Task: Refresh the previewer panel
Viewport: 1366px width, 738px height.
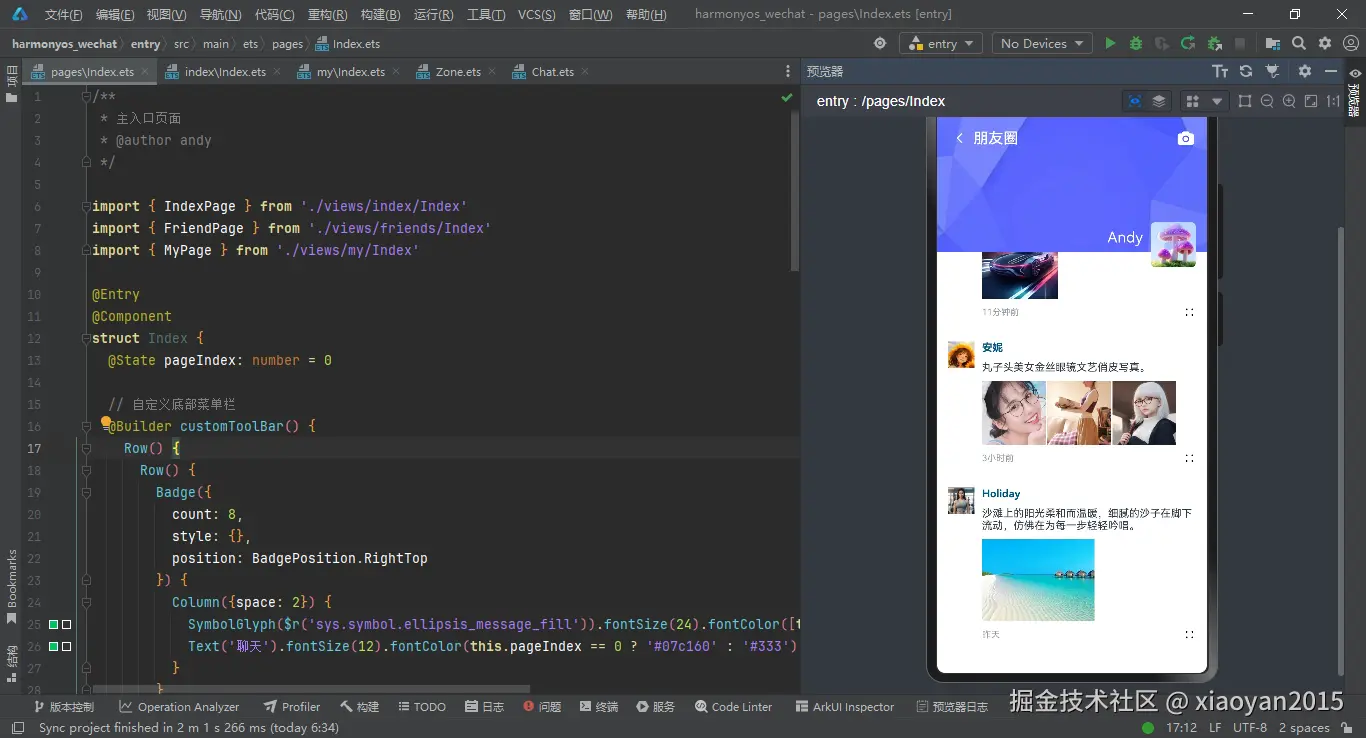Action: (x=1246, y=71)
